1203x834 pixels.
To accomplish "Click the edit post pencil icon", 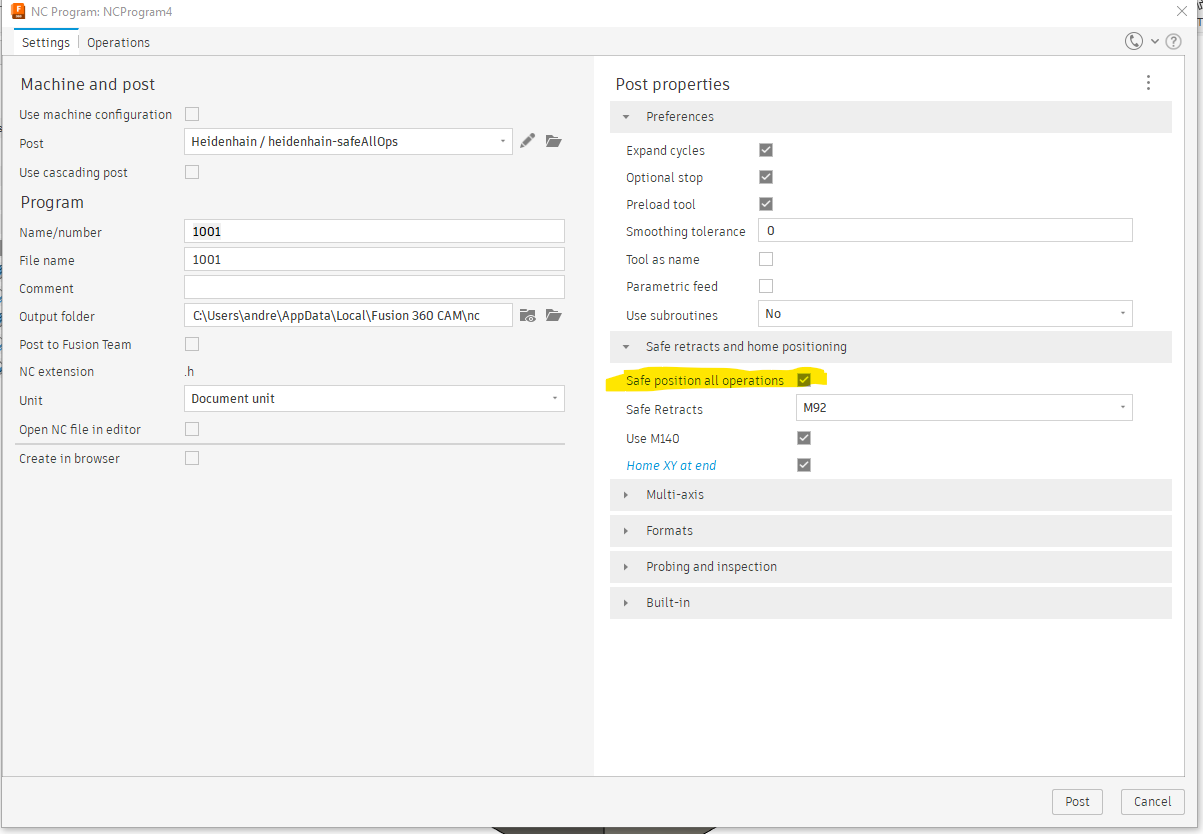I will pos(528,141).
